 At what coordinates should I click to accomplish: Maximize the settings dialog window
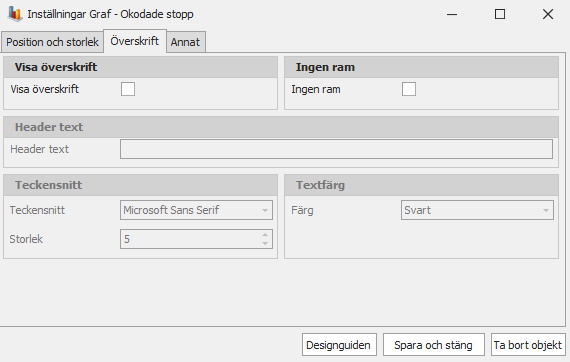pos(500,14)
